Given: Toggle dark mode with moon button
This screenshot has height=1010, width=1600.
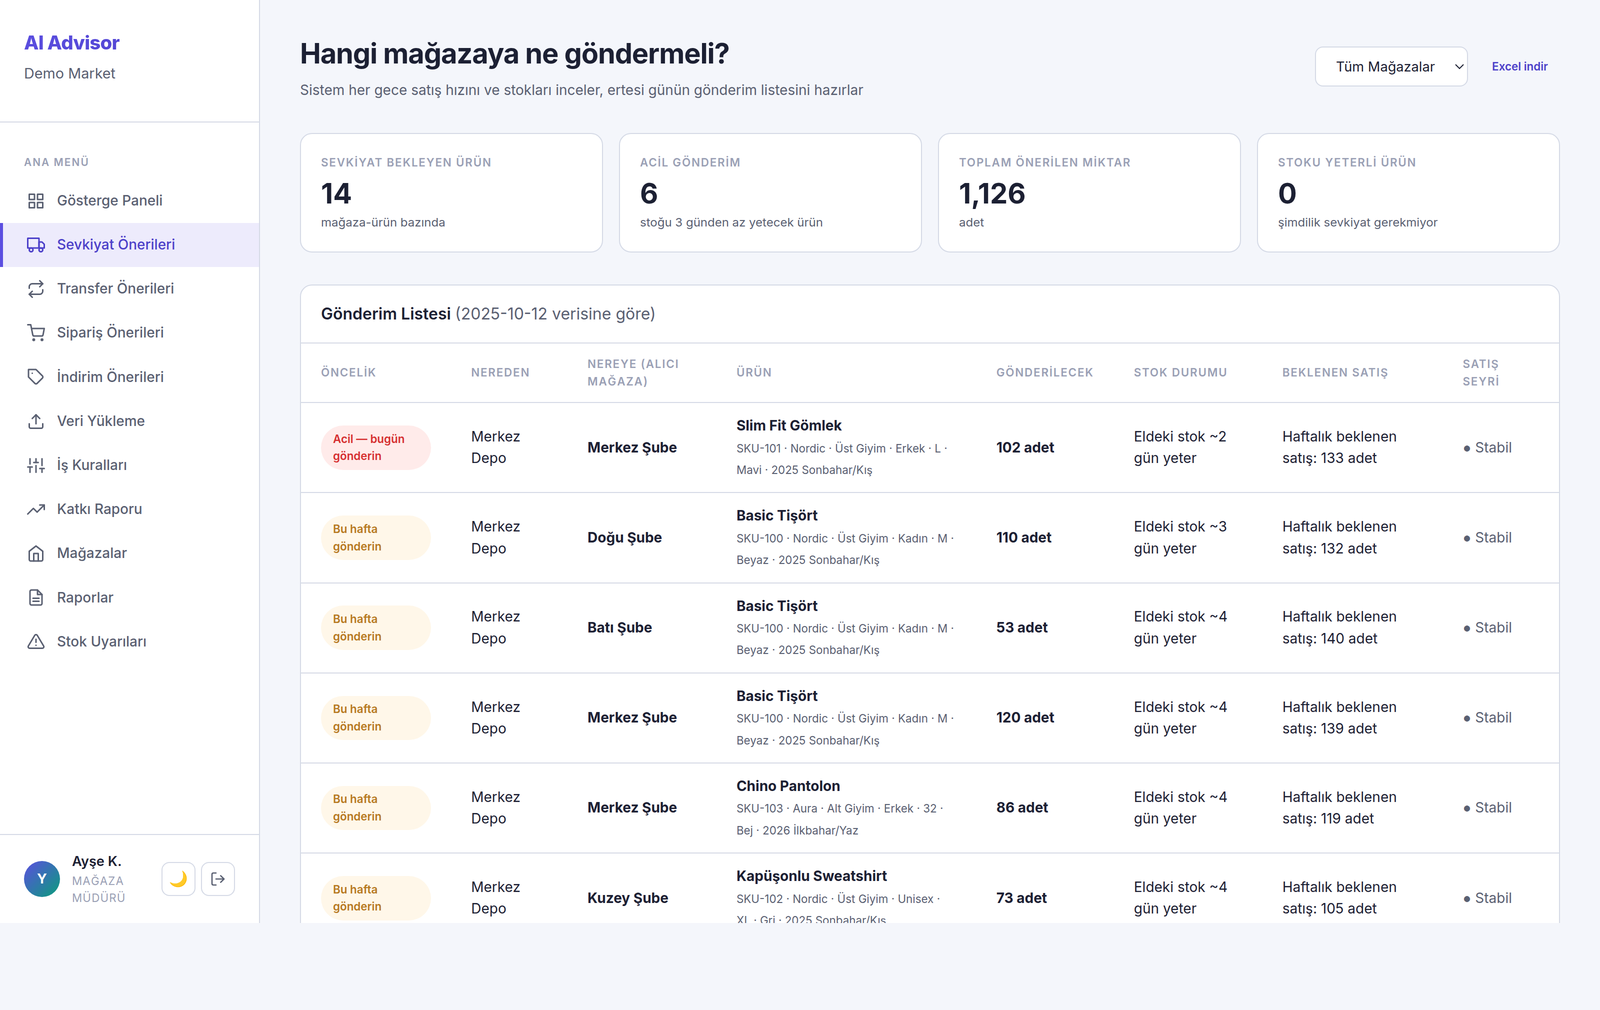Looking at the screenshot, I should pyautogui.click(x=178, y=879).
